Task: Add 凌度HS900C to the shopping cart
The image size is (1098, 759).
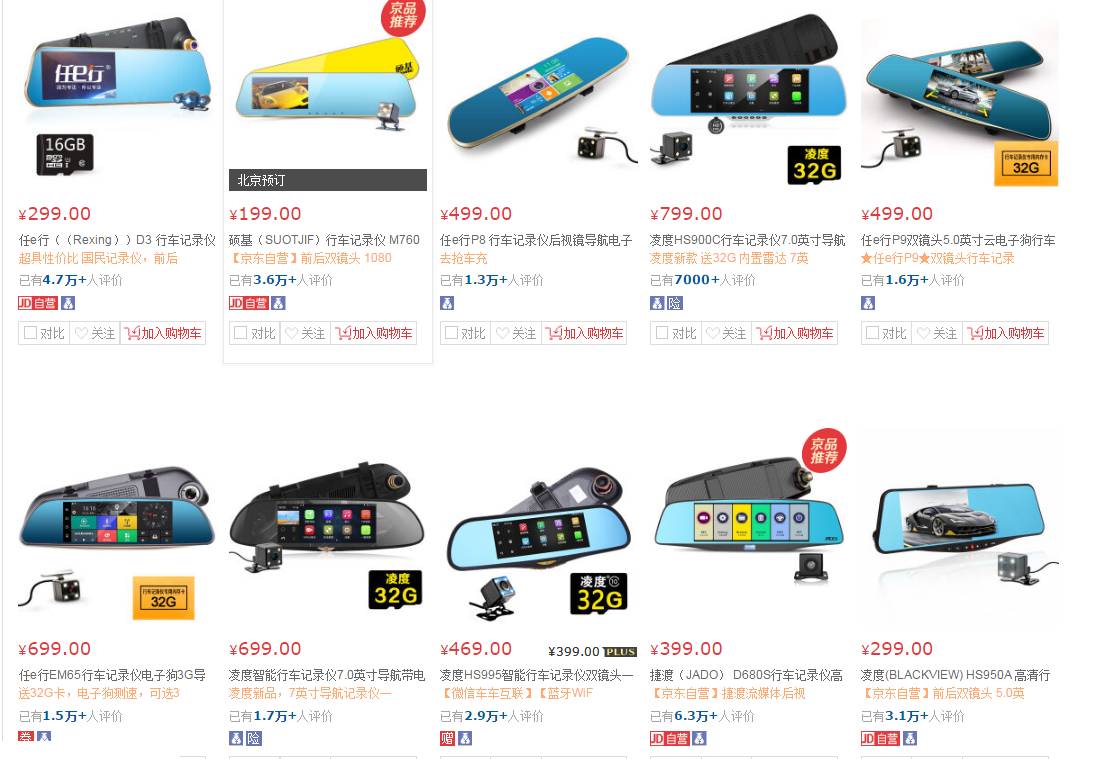Action: 795,333
